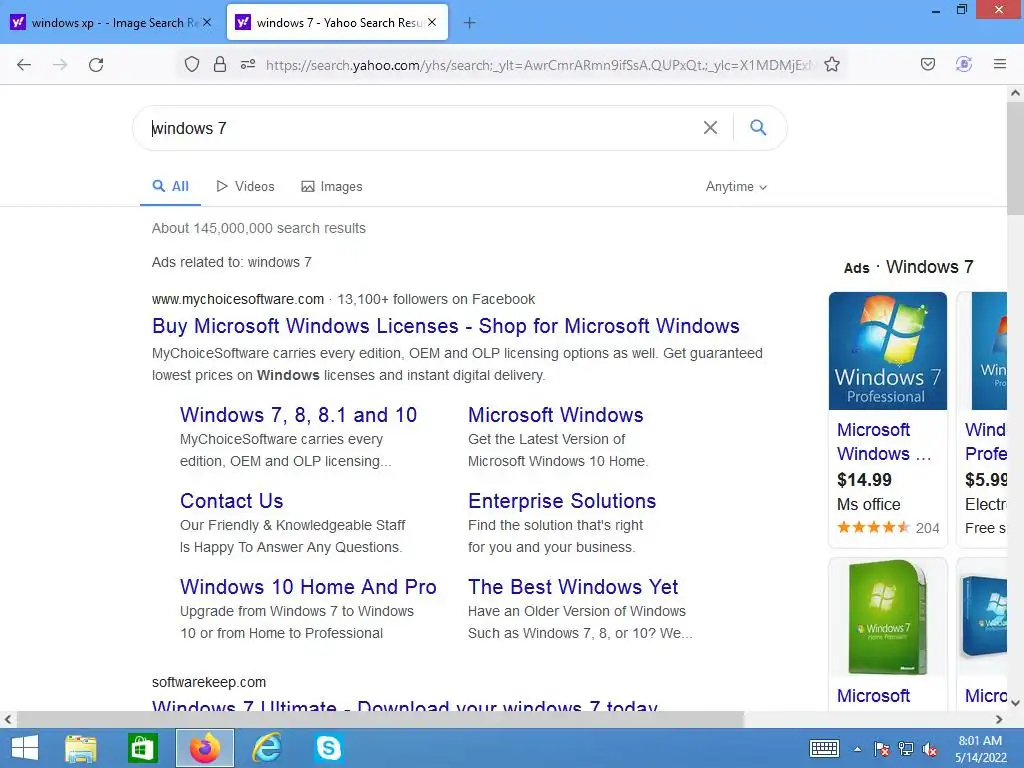This screenshot has width=1024, height=768.
Task: Open Windows 7 Ultimate softwarekeep link
Action: coord(405,705)
